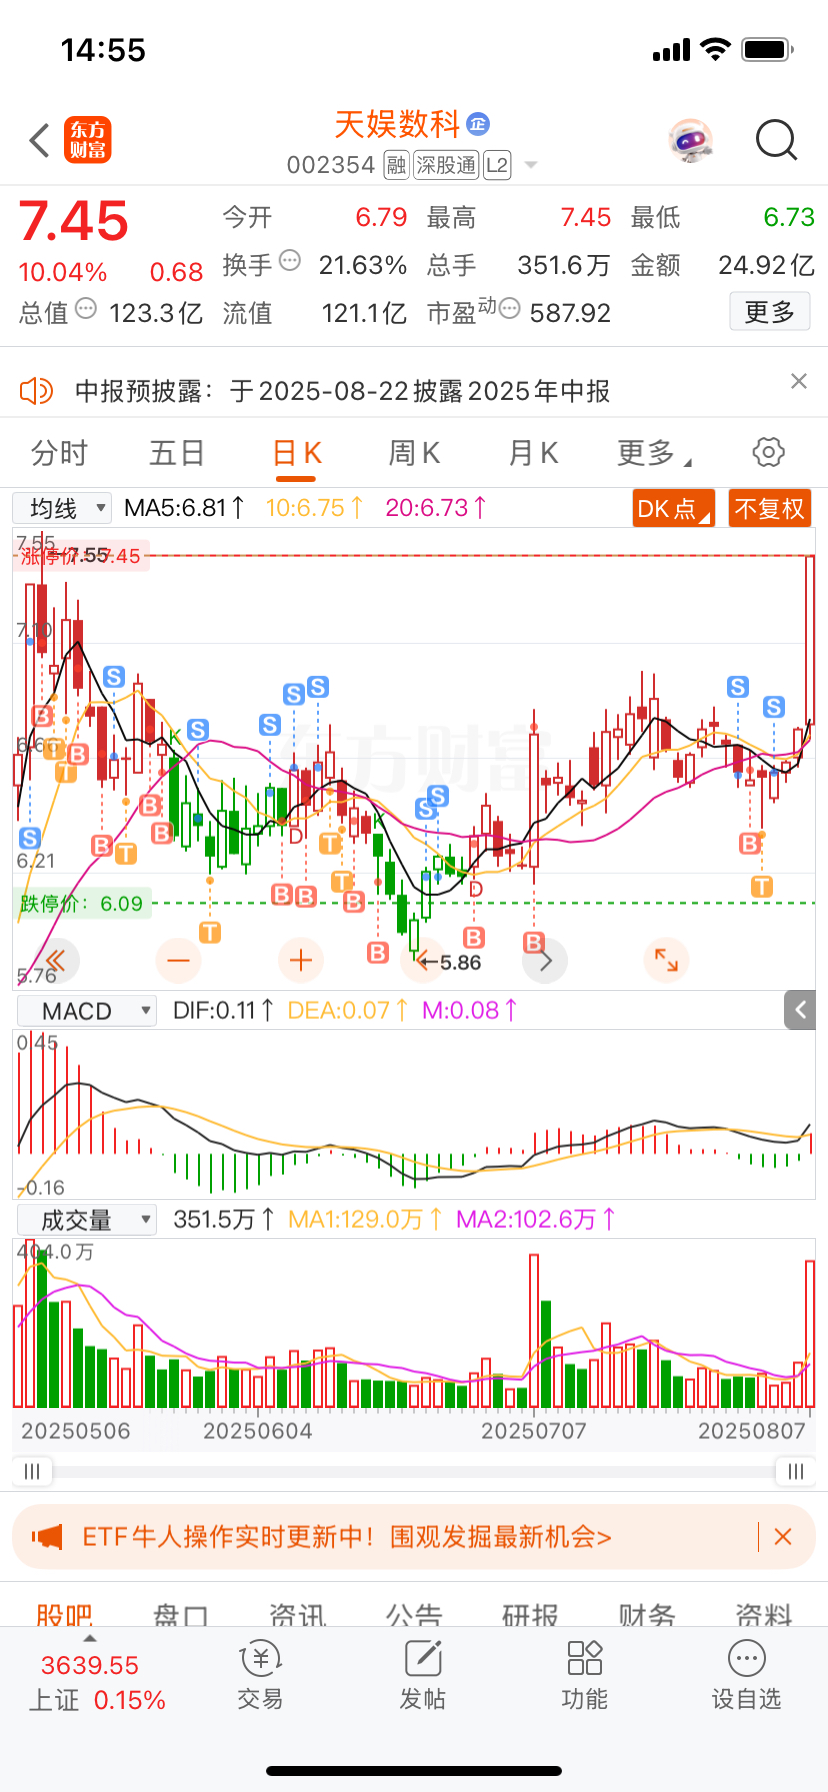Tap the 深股通 tag

pos(446,165)
